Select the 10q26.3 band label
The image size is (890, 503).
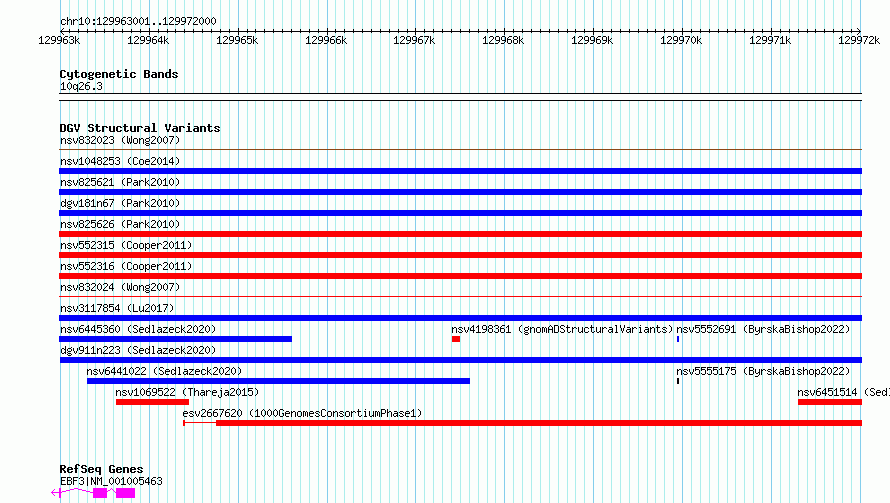click(81, 86)
